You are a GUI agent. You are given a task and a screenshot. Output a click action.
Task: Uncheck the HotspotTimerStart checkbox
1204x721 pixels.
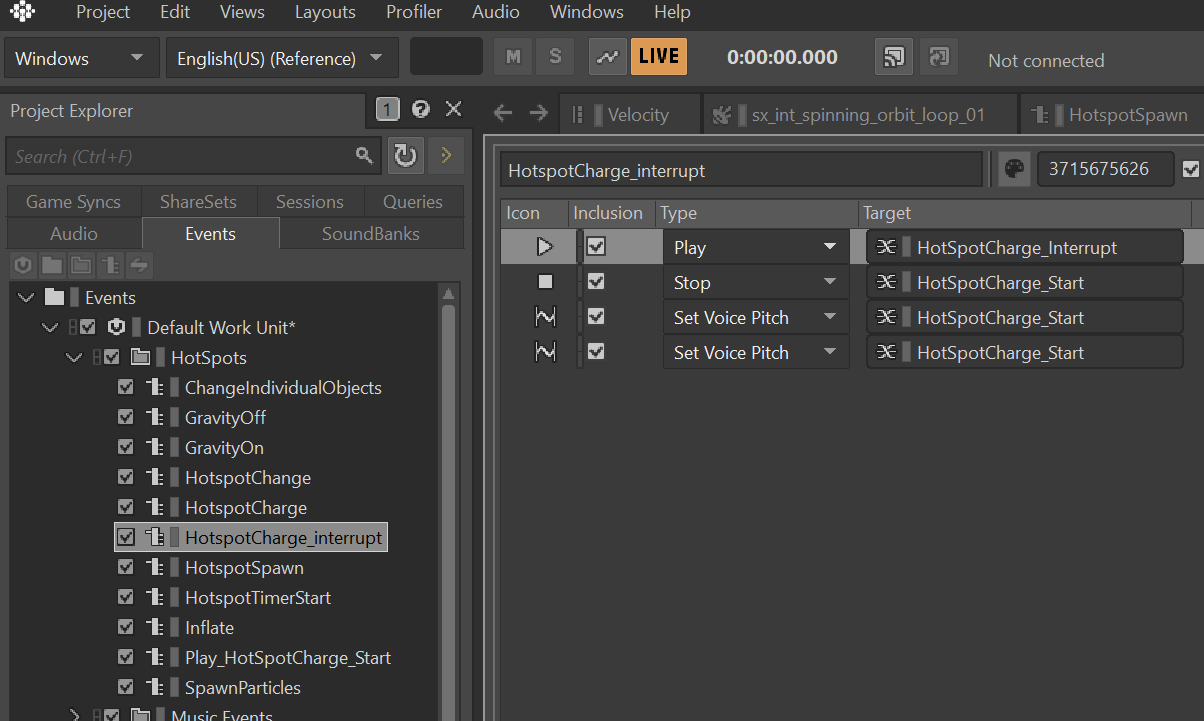pos(126,597)
